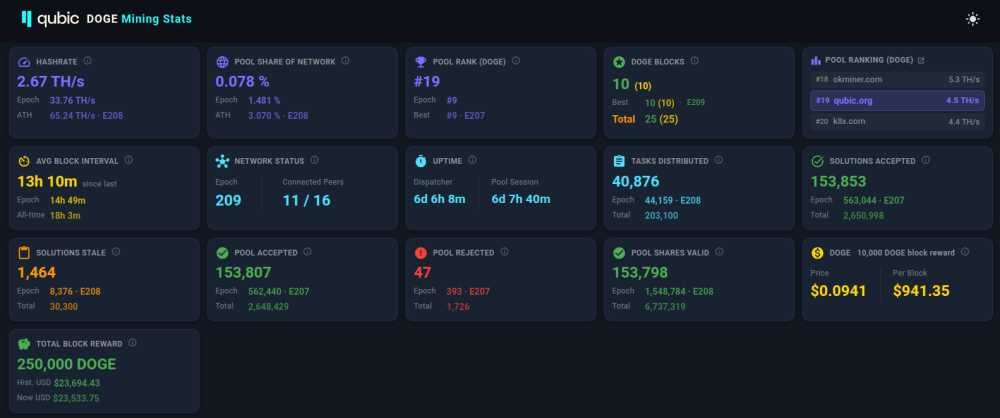Select okminer.com row in pool ranking
The image size is (1000, 418).
(x=897, y=79)
